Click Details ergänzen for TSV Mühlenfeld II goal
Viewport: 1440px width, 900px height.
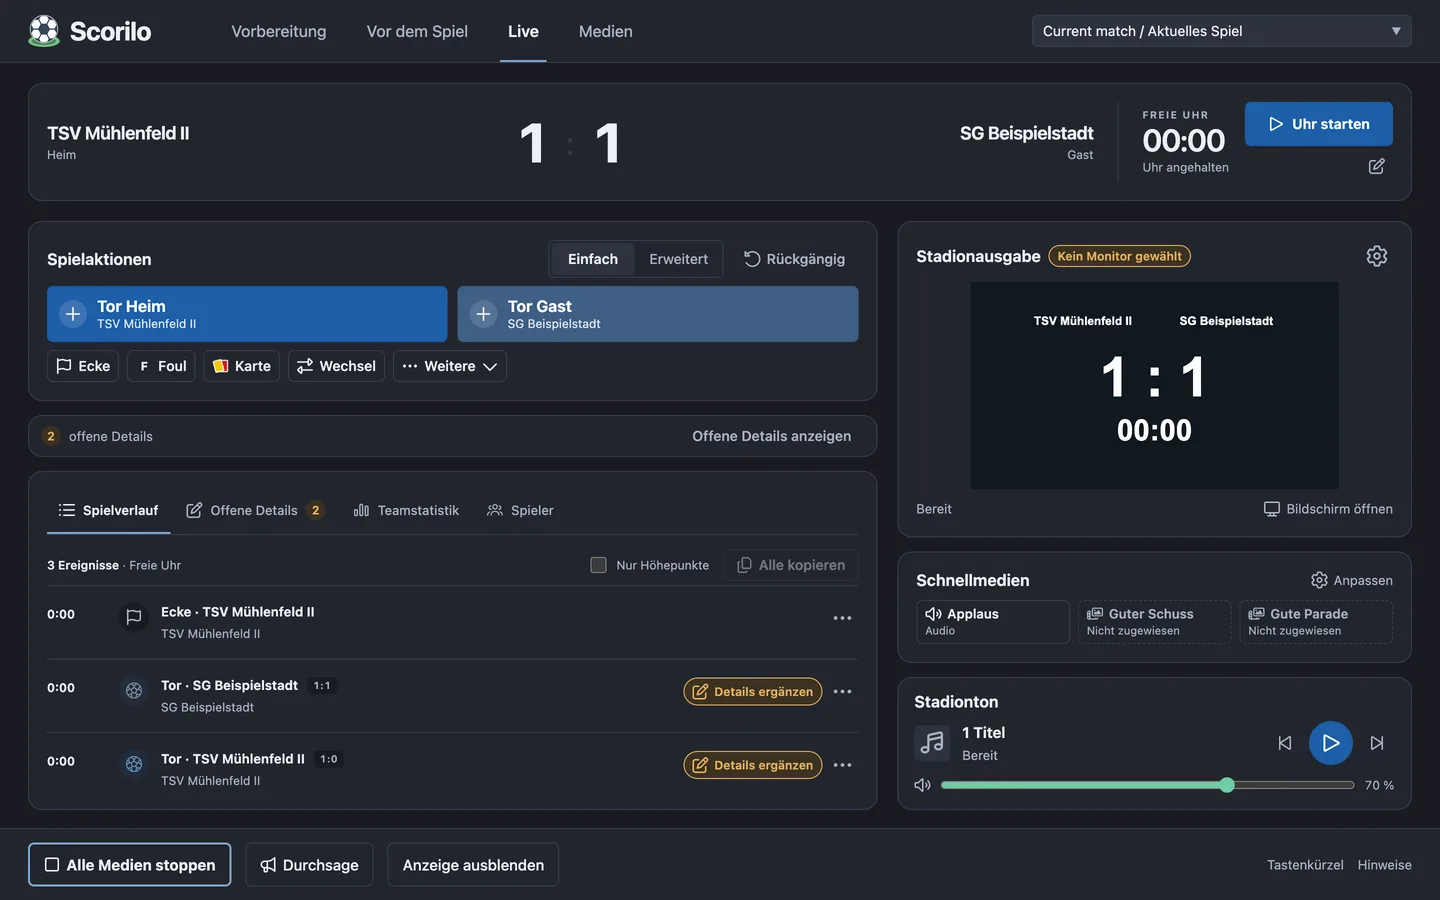pos(753,765)
